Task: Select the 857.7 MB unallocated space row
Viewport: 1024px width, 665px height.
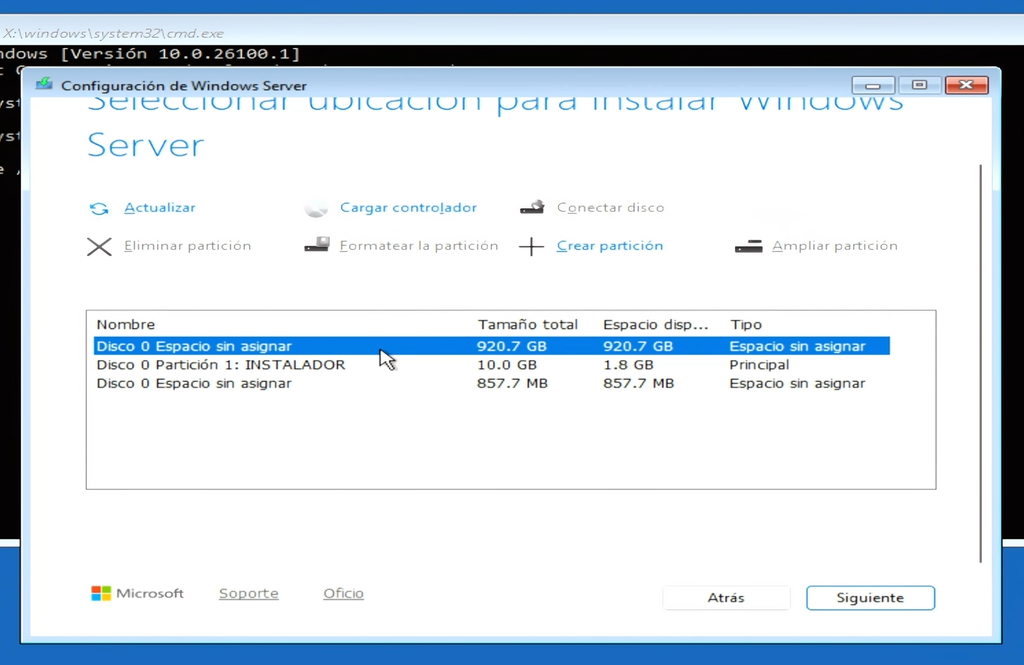Action: pos(492,383)
